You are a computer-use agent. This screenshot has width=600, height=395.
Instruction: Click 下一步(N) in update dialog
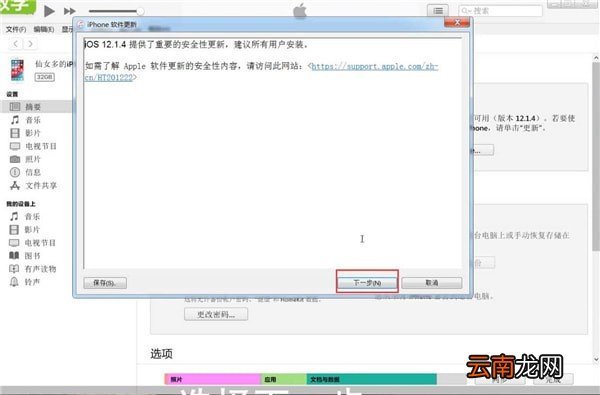tap(367, 283)
